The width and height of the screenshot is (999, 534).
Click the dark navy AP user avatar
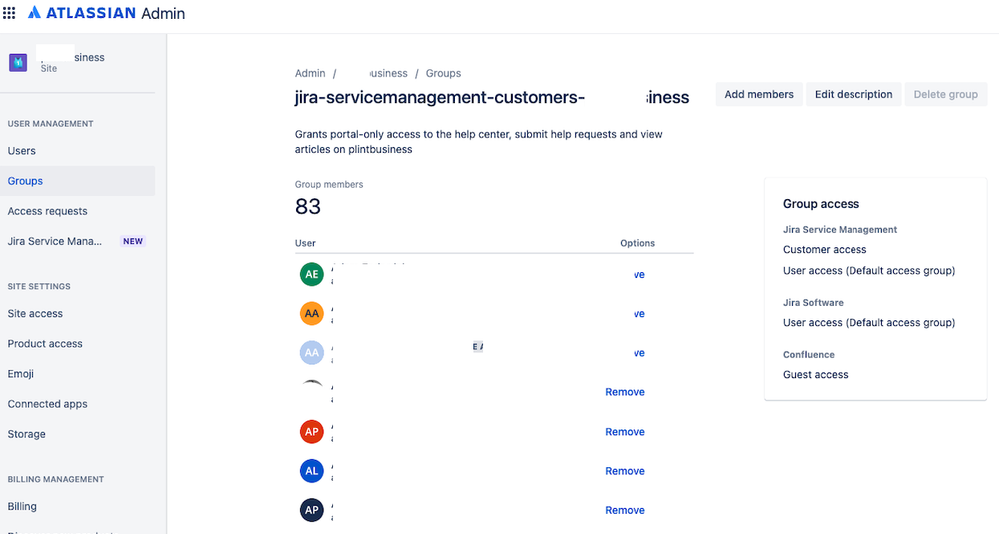tap(312, 510)
